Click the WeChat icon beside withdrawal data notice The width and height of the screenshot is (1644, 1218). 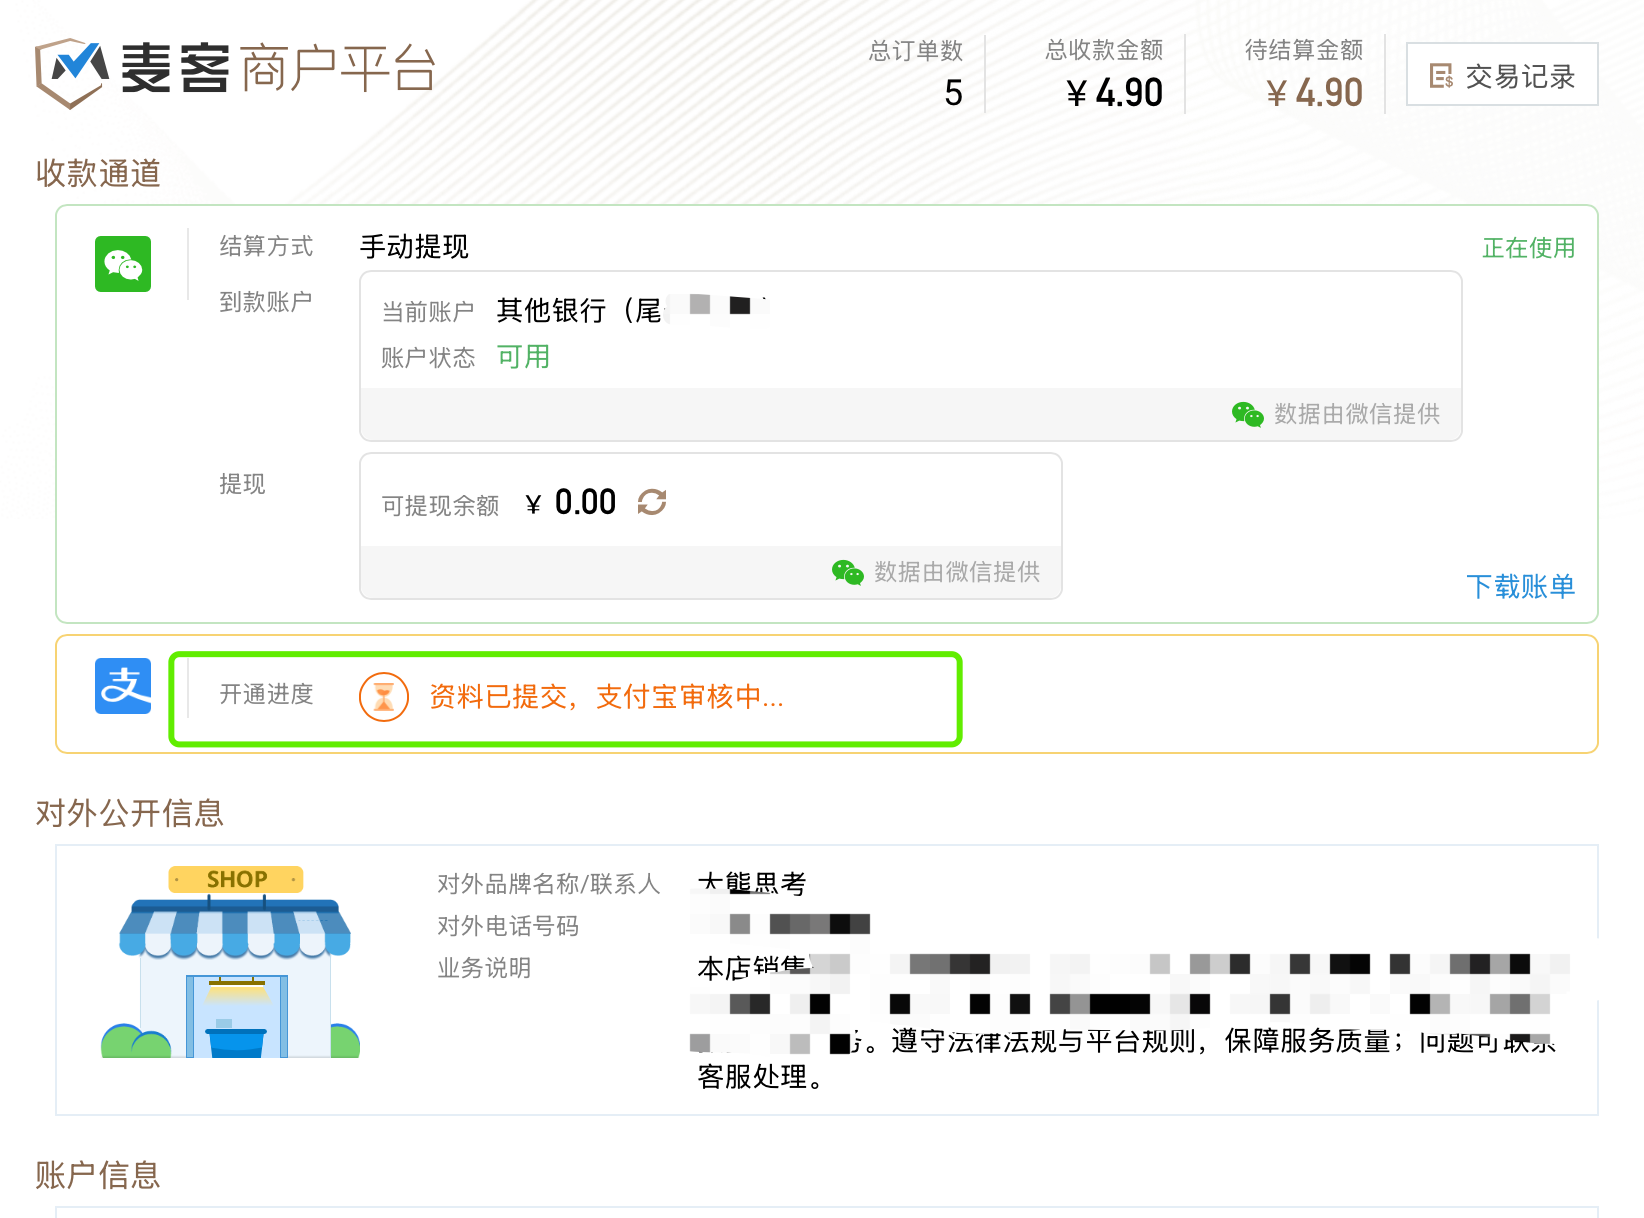847,572
